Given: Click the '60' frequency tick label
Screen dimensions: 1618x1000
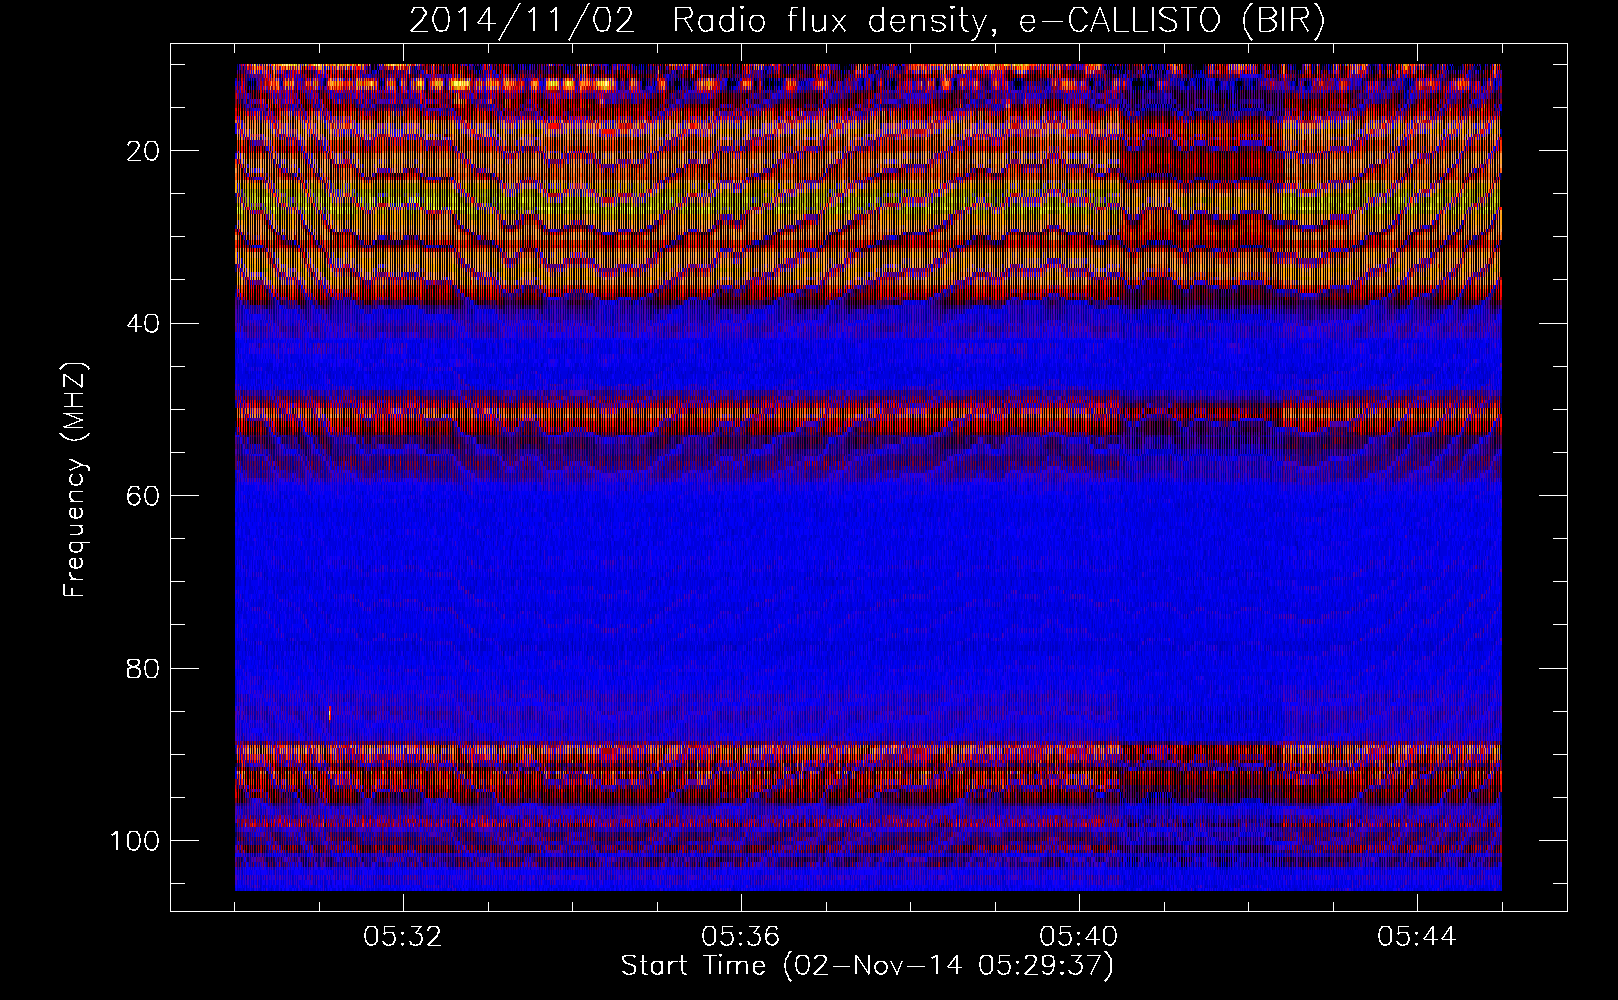Looking at the screenshot, I should point(143,495).
